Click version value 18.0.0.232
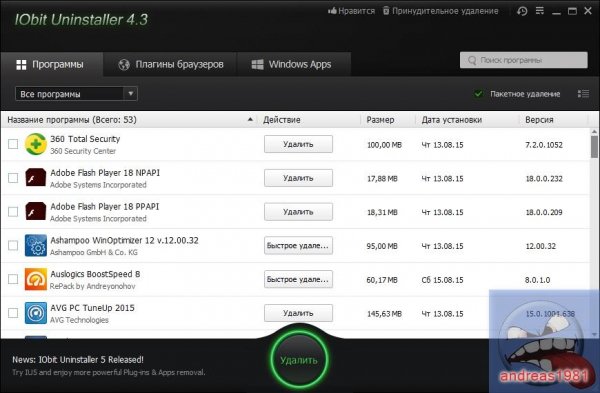 pos(544,179)
